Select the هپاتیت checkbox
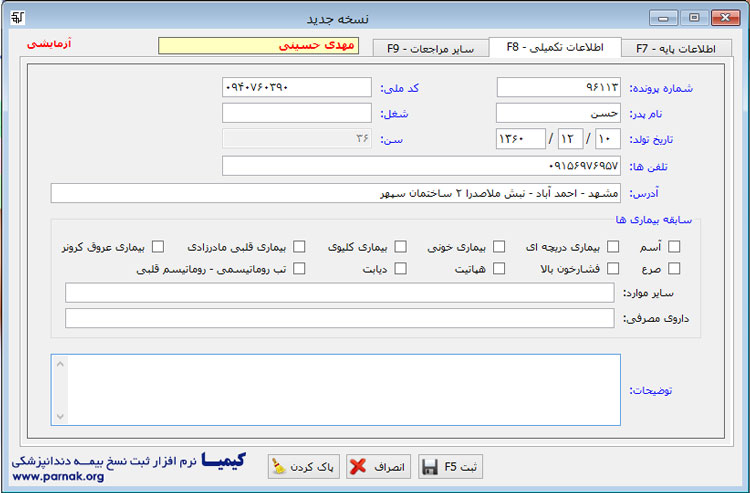Image resolution: width=750 pixels, height=493 pixels. coord(499,268)
